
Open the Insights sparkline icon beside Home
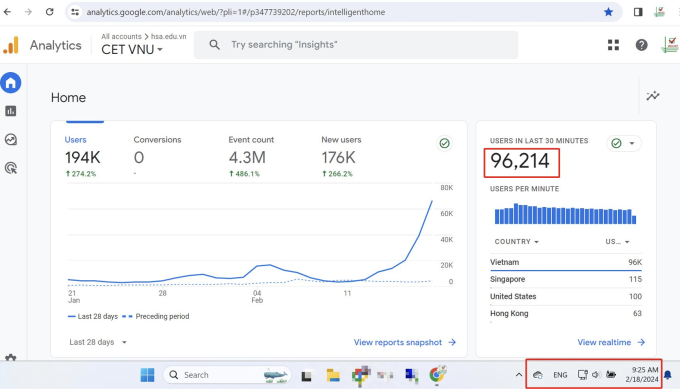point(653,96)
